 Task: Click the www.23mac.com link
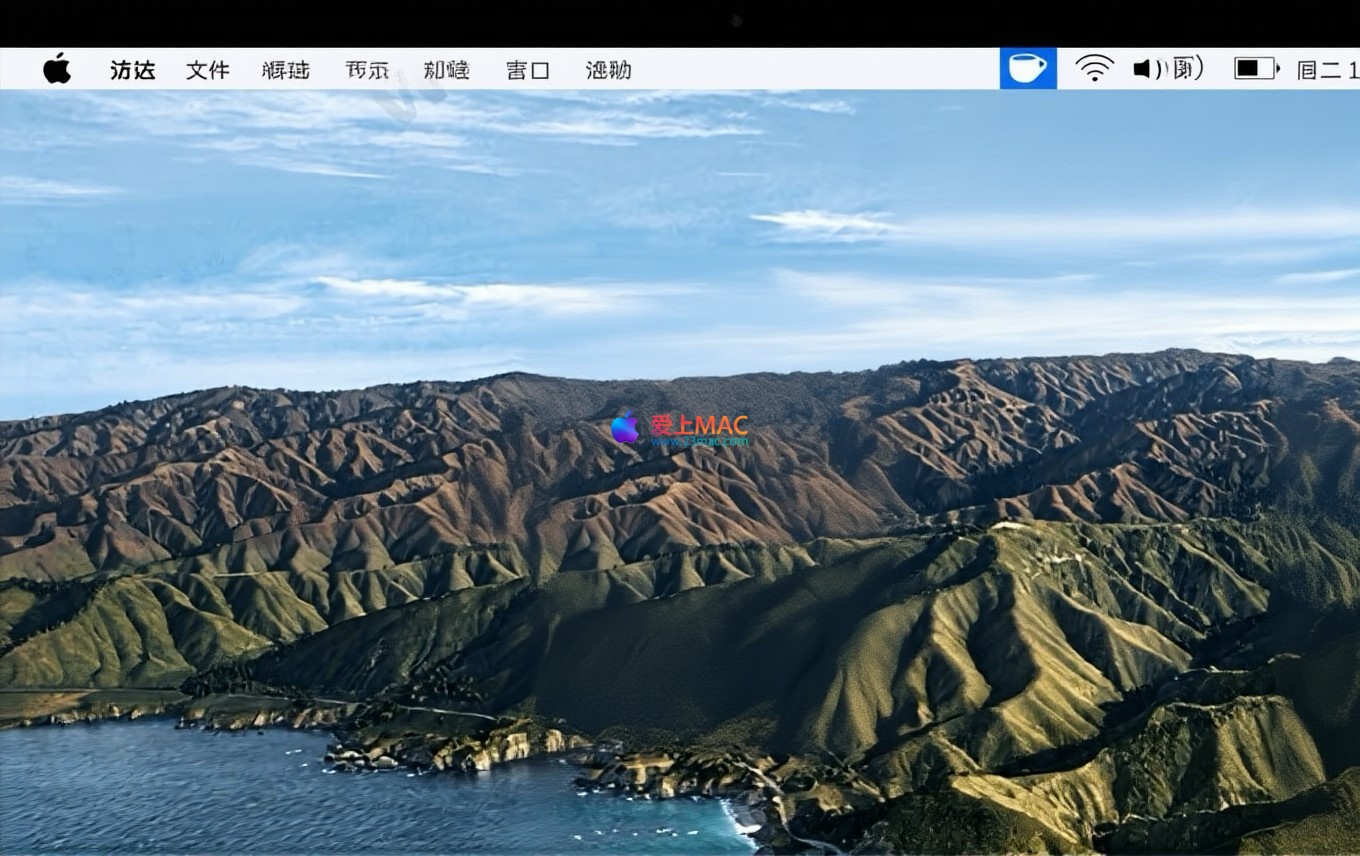click(x=699, y=441)
